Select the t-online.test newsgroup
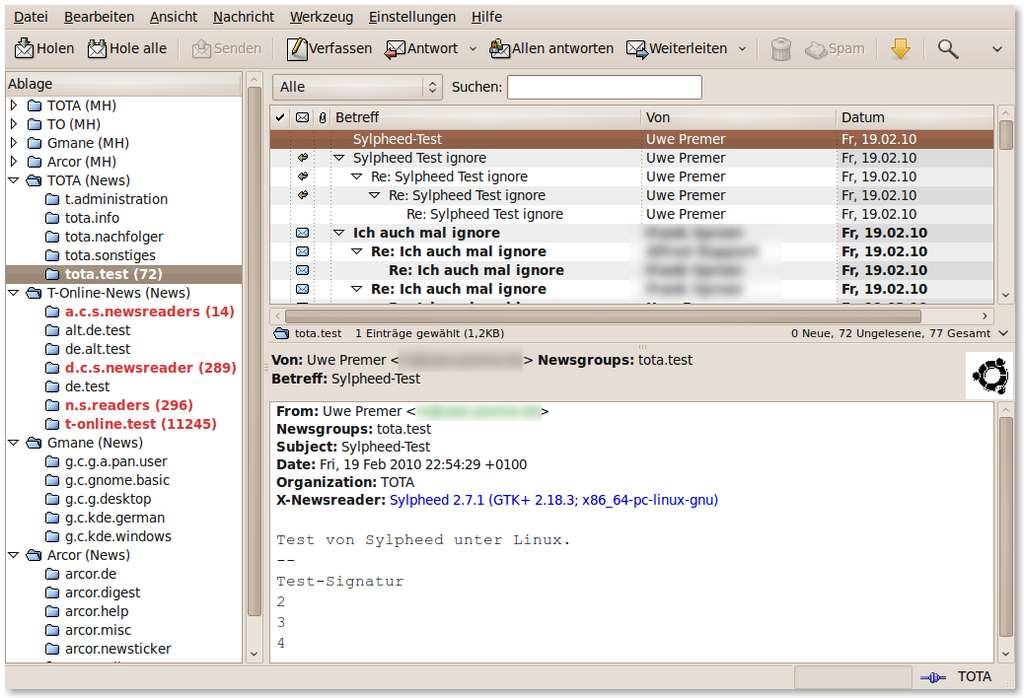 pos(140,424)
